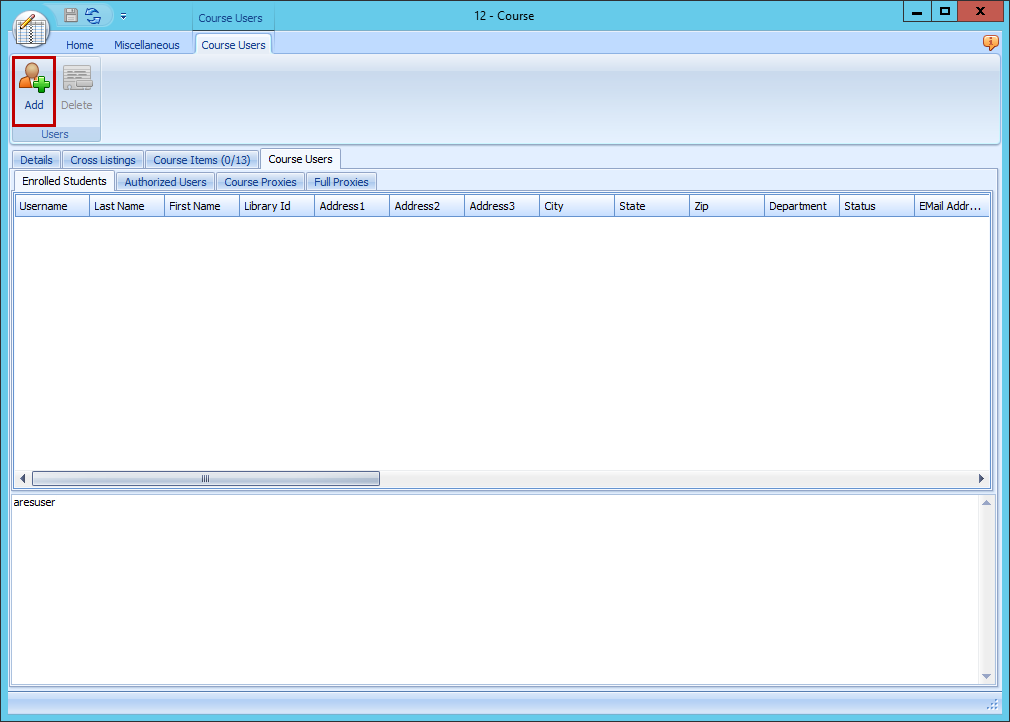1010x722 pixels.
Task: Click the Save floppy disk icon
Action: click(71, 15)
